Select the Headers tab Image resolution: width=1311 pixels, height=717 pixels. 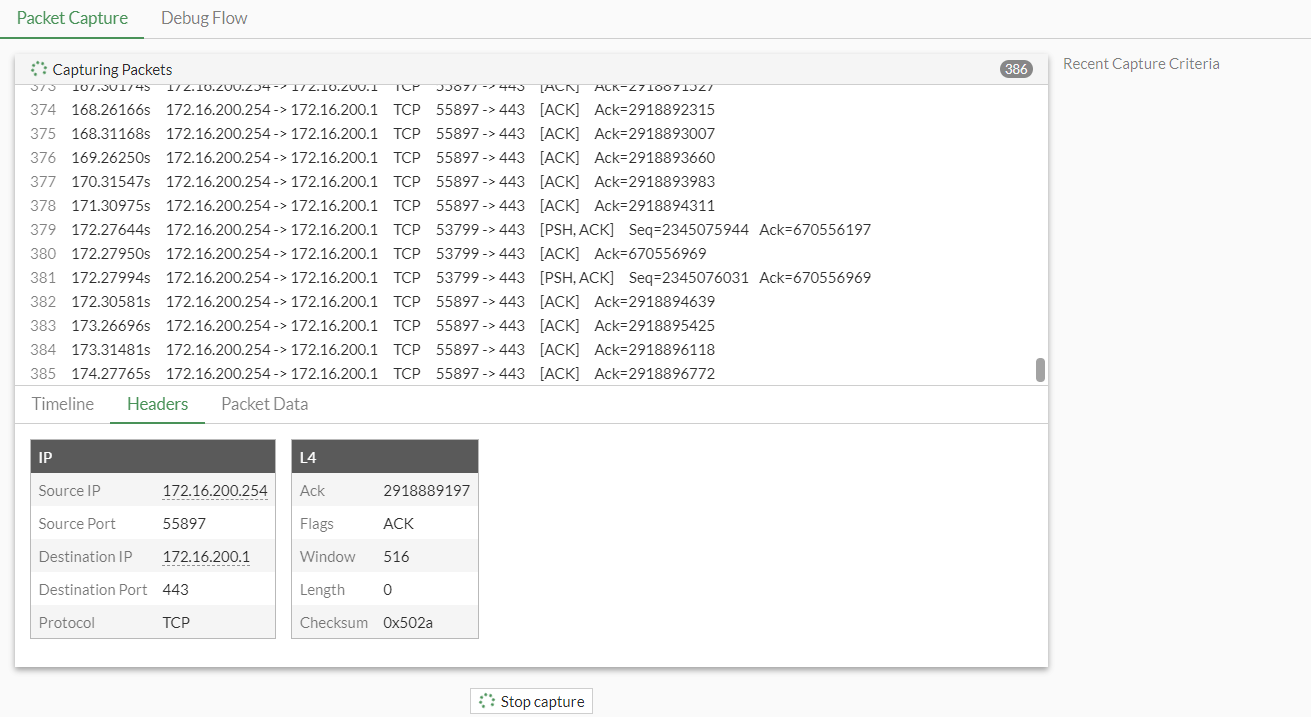(158, 404)
